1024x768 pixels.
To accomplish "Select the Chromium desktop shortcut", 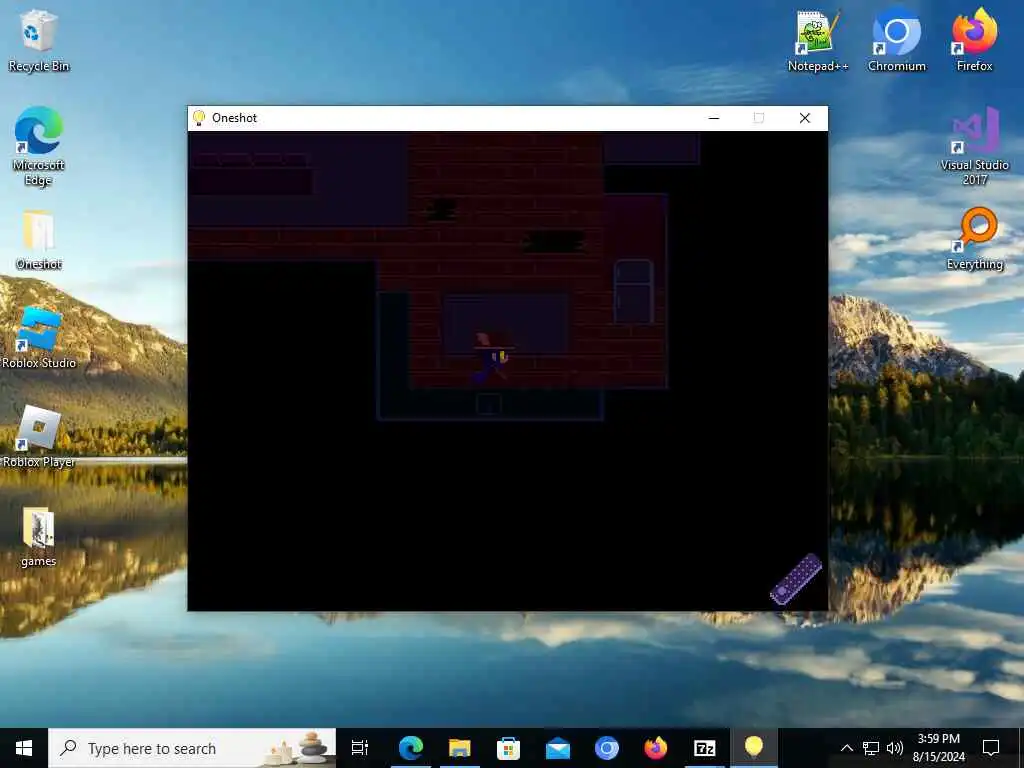I will (x=897, y=40).
